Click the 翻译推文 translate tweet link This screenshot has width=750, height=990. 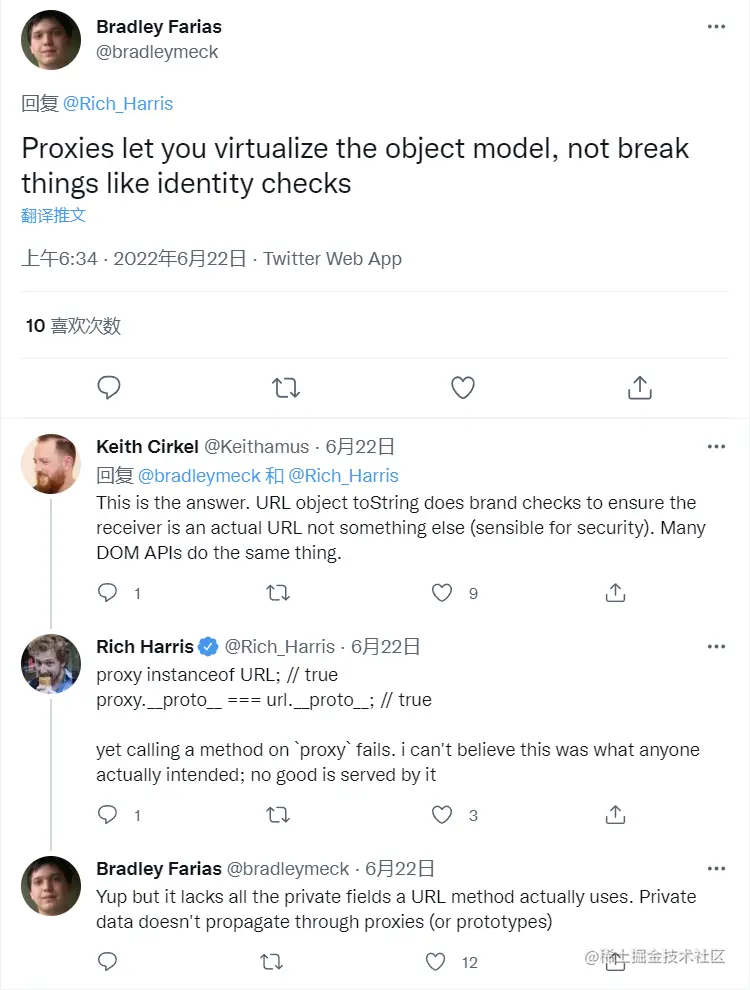tap(54, 215)
